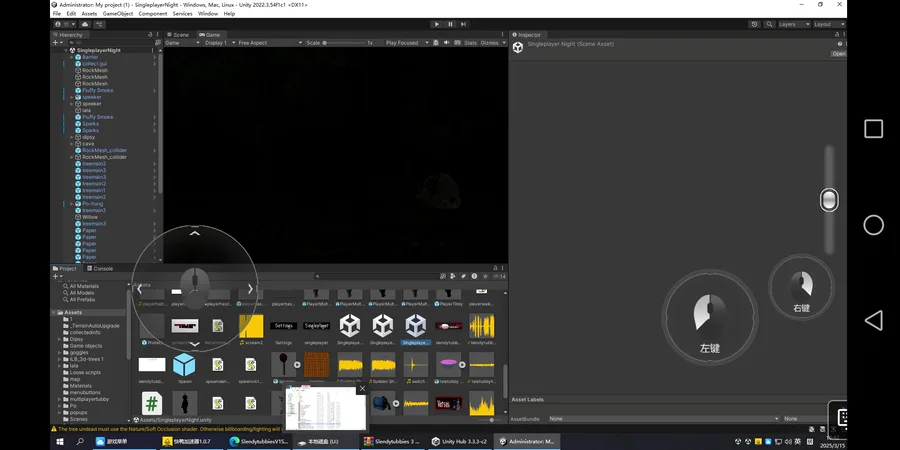Screen dimensions: 900x450
Task: Open the Layout dropdown
Action: pyautogui.click(x=829, y=24)
